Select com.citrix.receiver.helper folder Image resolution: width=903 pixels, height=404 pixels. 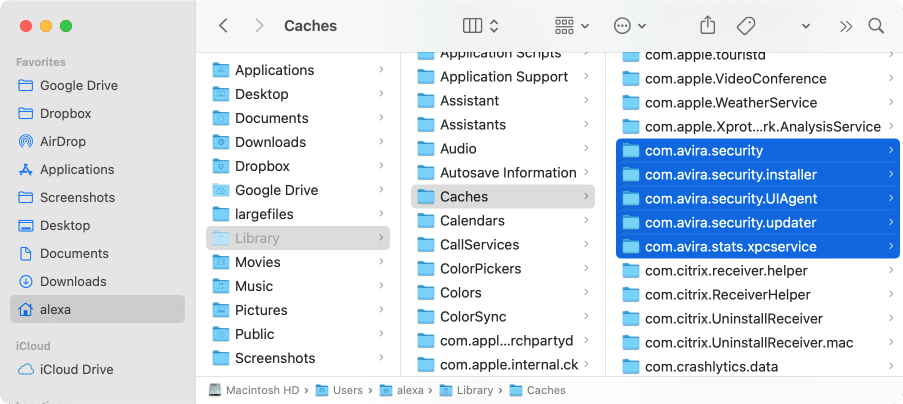point(758,270)
